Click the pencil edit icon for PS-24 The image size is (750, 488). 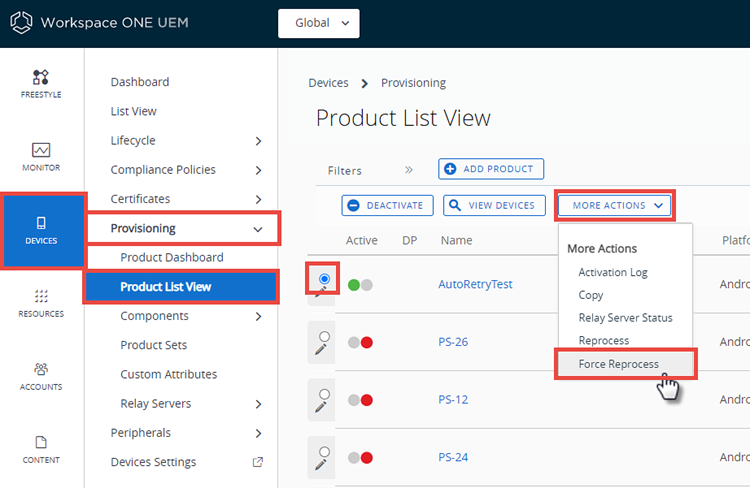(x=320, y=465)
